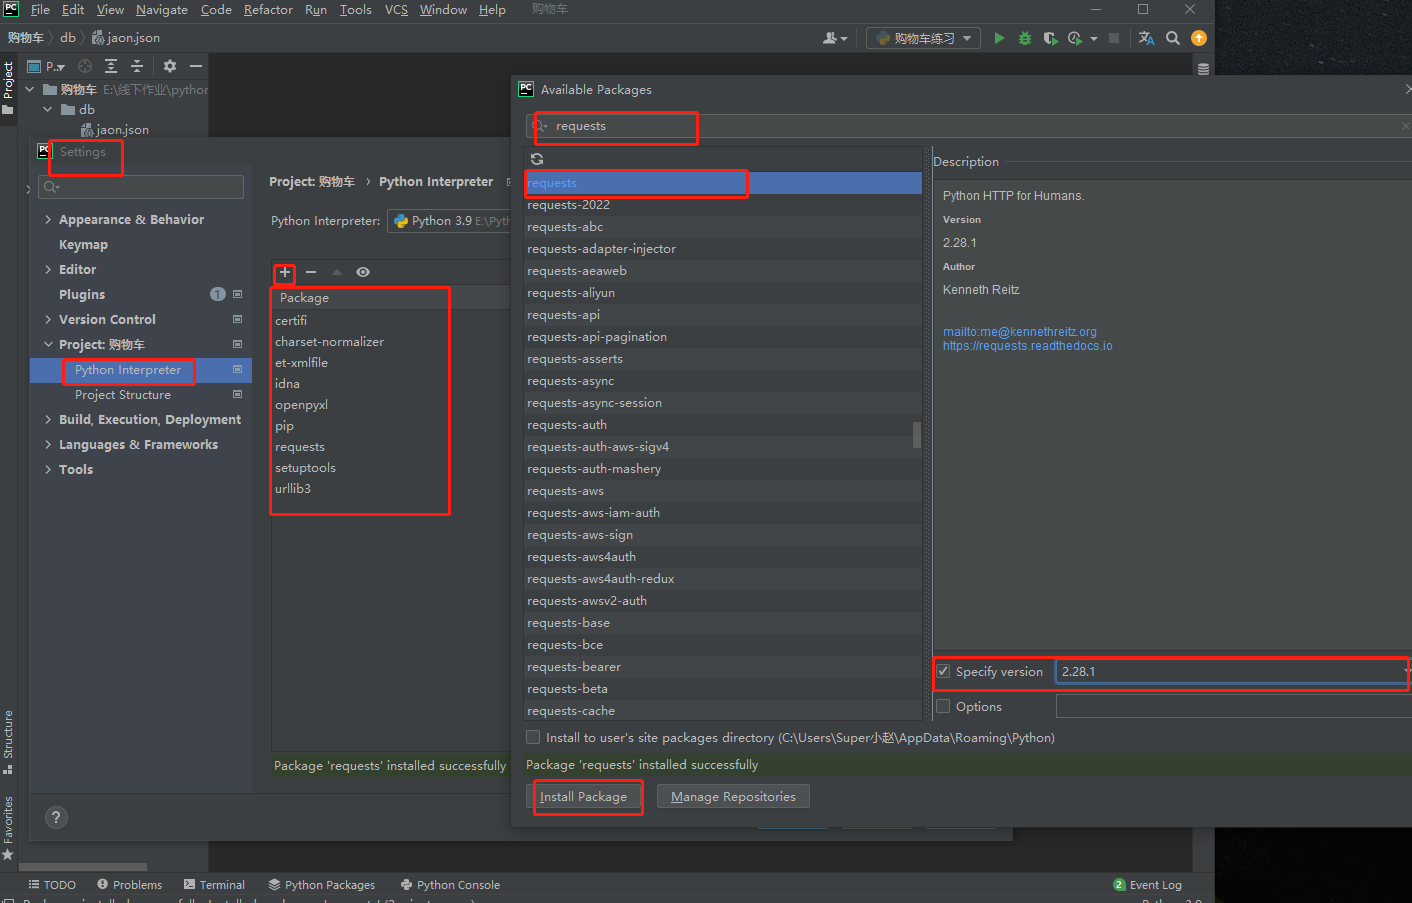This screenshot has height=903, width=1412.
Task: Open the Project view P. dropdown
Action: point(46,66)
